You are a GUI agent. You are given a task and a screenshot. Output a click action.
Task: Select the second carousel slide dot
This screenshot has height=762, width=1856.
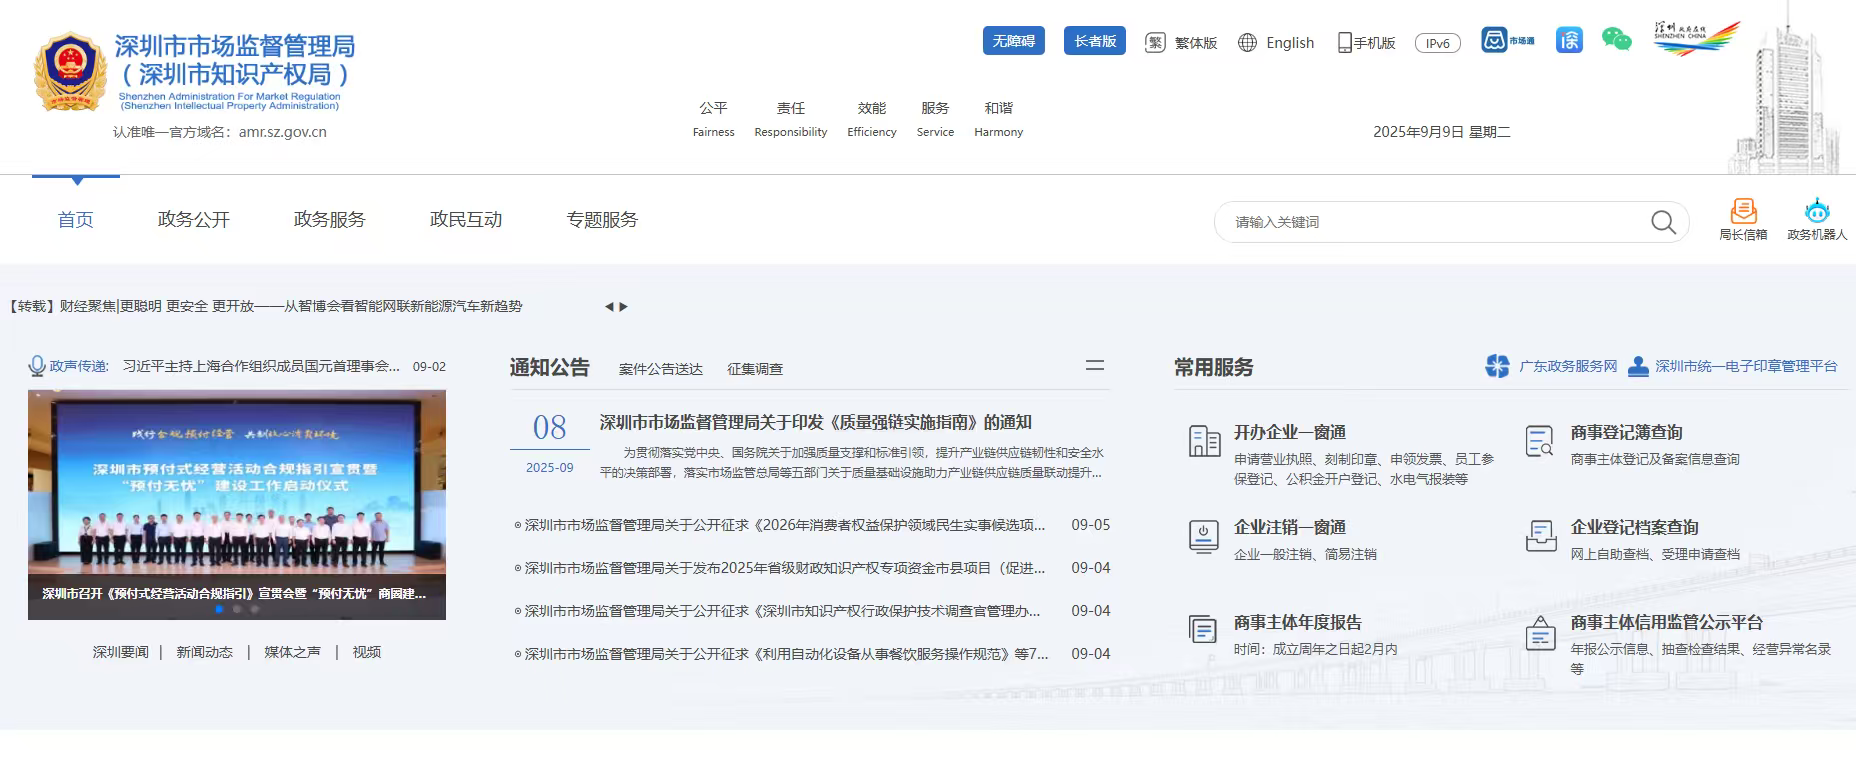coord(237,608)
